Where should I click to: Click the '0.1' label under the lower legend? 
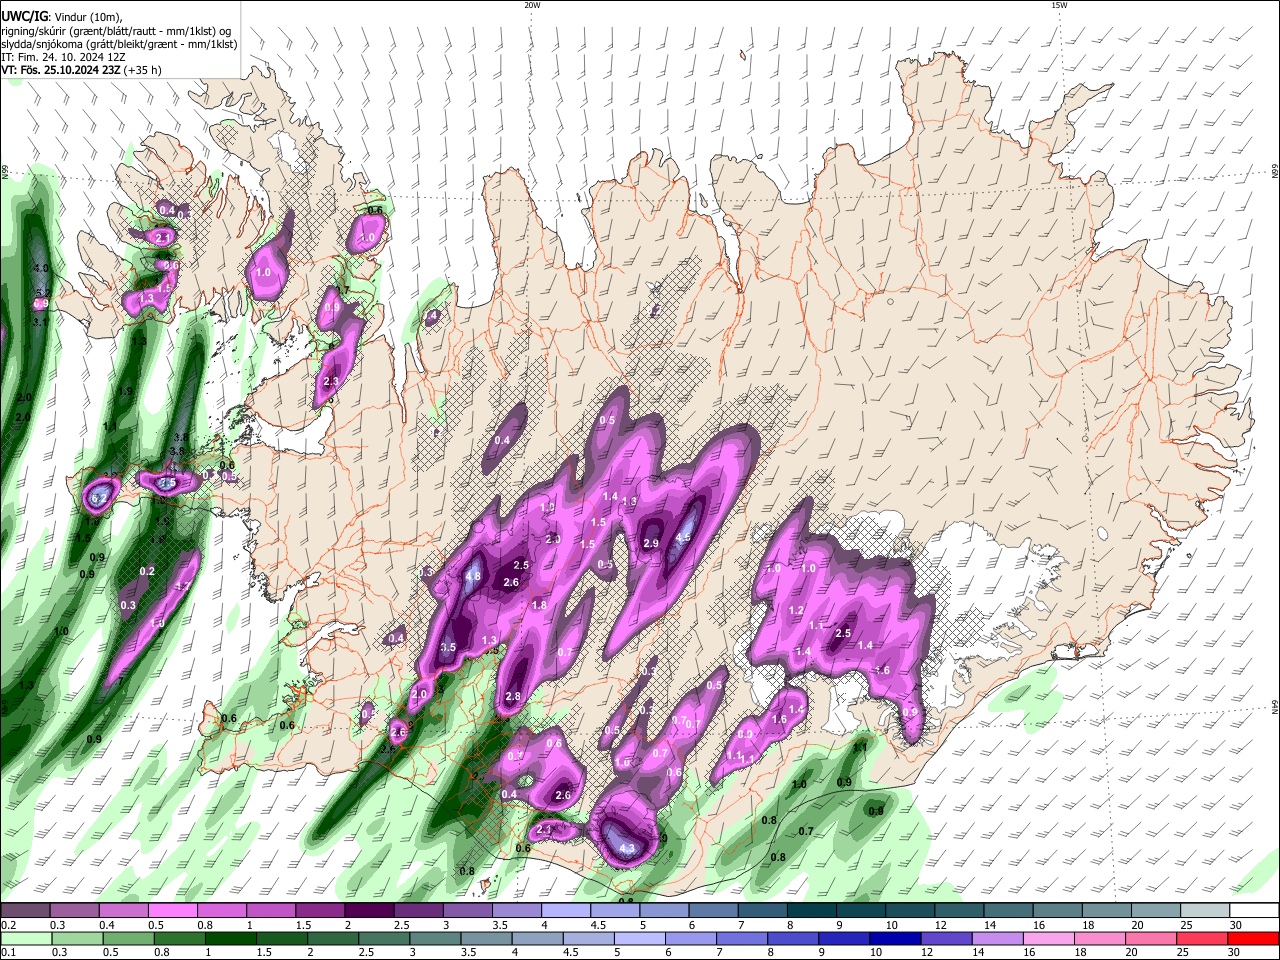tap(7, 953)
